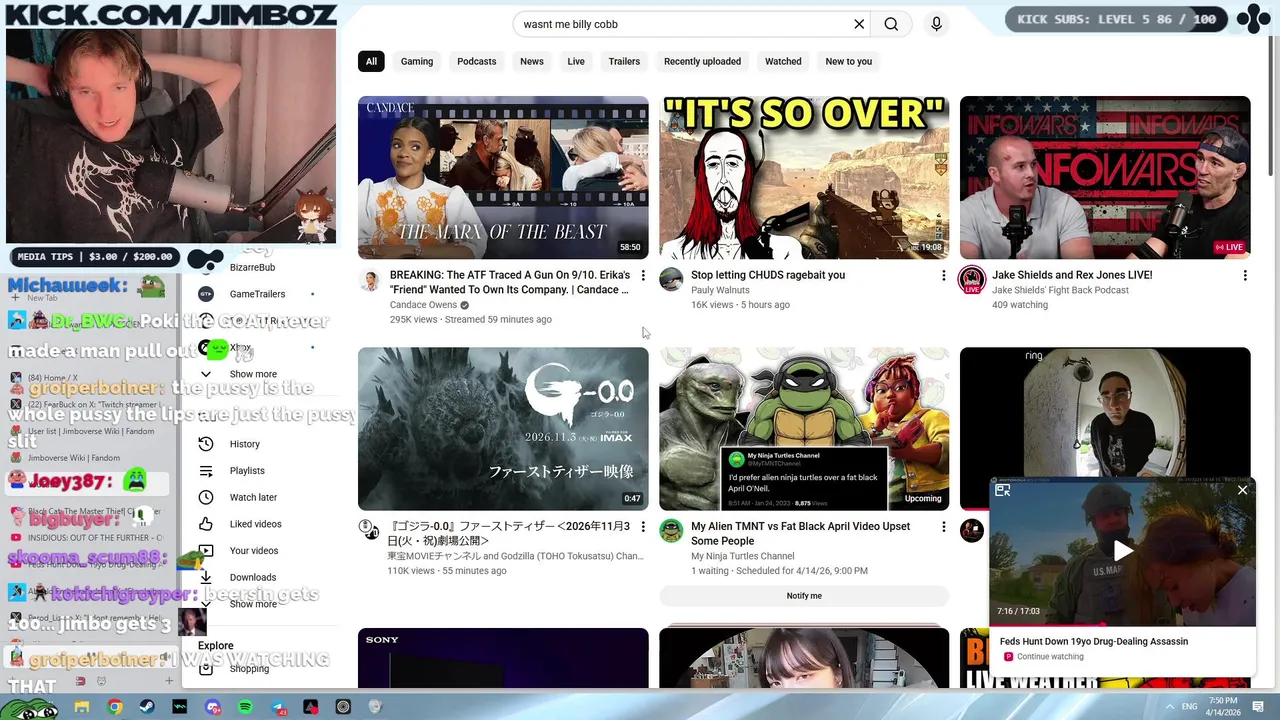Expand 'Show more' below Downloads
1280x720 pixels.
[x=253, y=604]
